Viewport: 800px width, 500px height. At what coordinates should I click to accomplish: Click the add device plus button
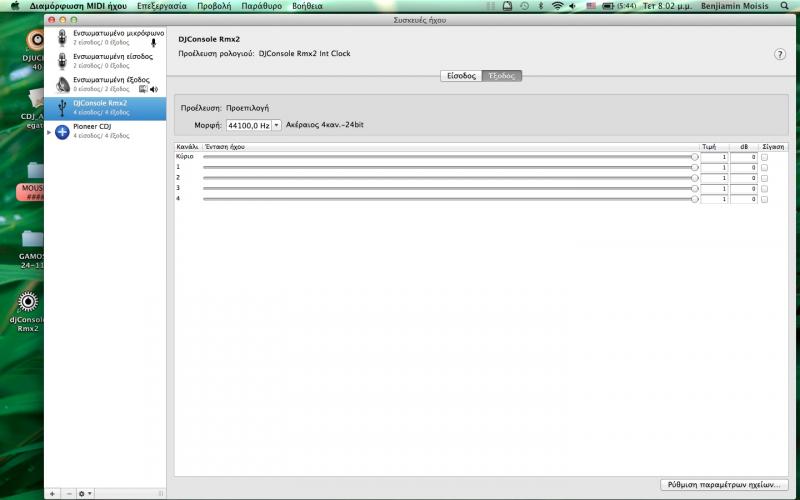point(53,493)
